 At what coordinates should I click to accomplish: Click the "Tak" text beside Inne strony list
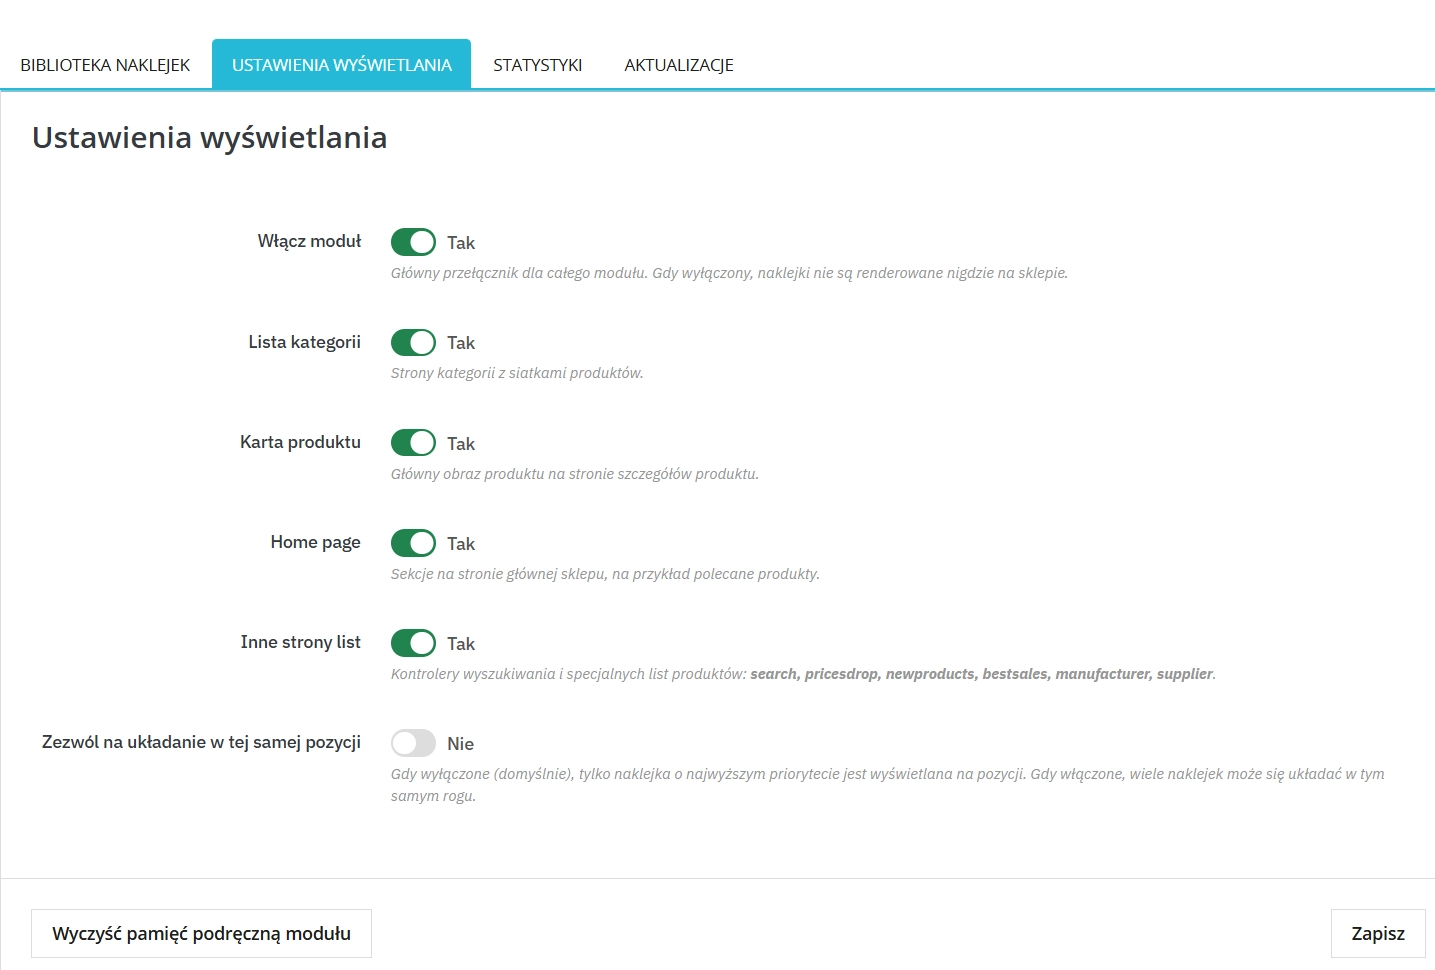[x=461, y=643]
